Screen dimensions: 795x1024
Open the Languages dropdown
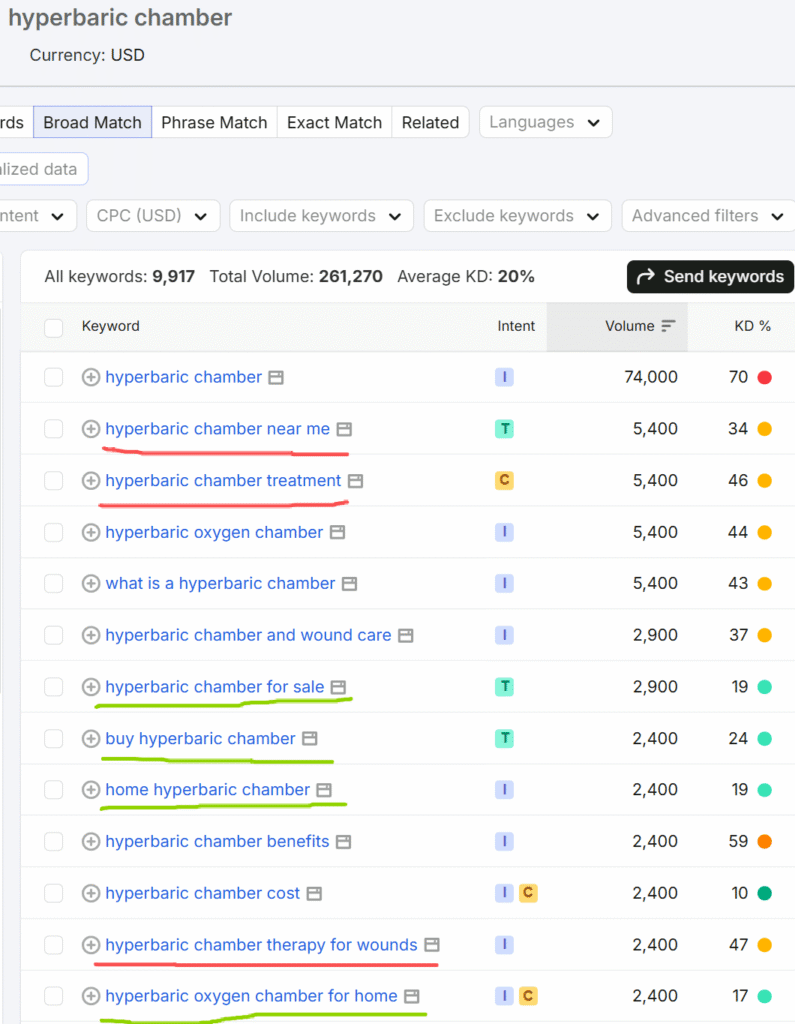(x=545, y=122)
